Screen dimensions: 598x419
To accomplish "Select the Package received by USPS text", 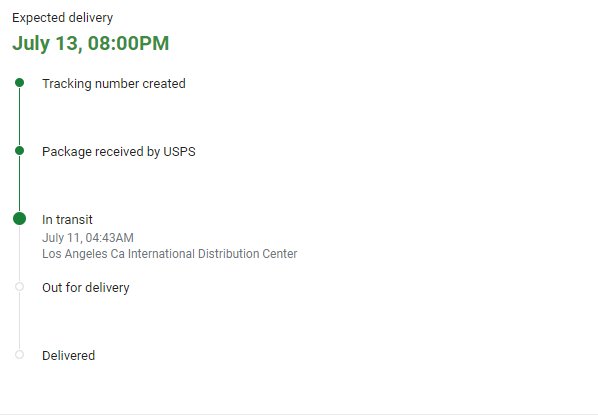I will click(119, 151).
